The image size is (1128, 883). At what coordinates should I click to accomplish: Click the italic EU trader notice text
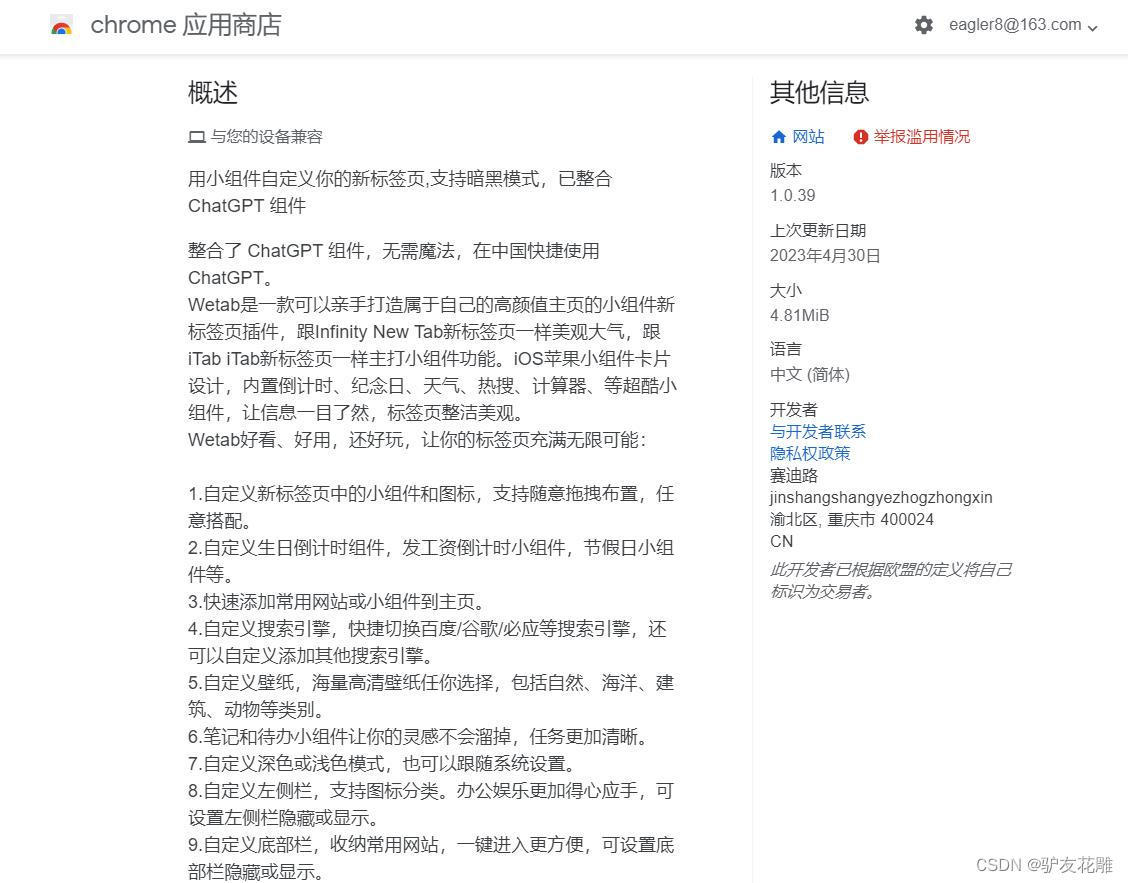click(x=891, y=581)
